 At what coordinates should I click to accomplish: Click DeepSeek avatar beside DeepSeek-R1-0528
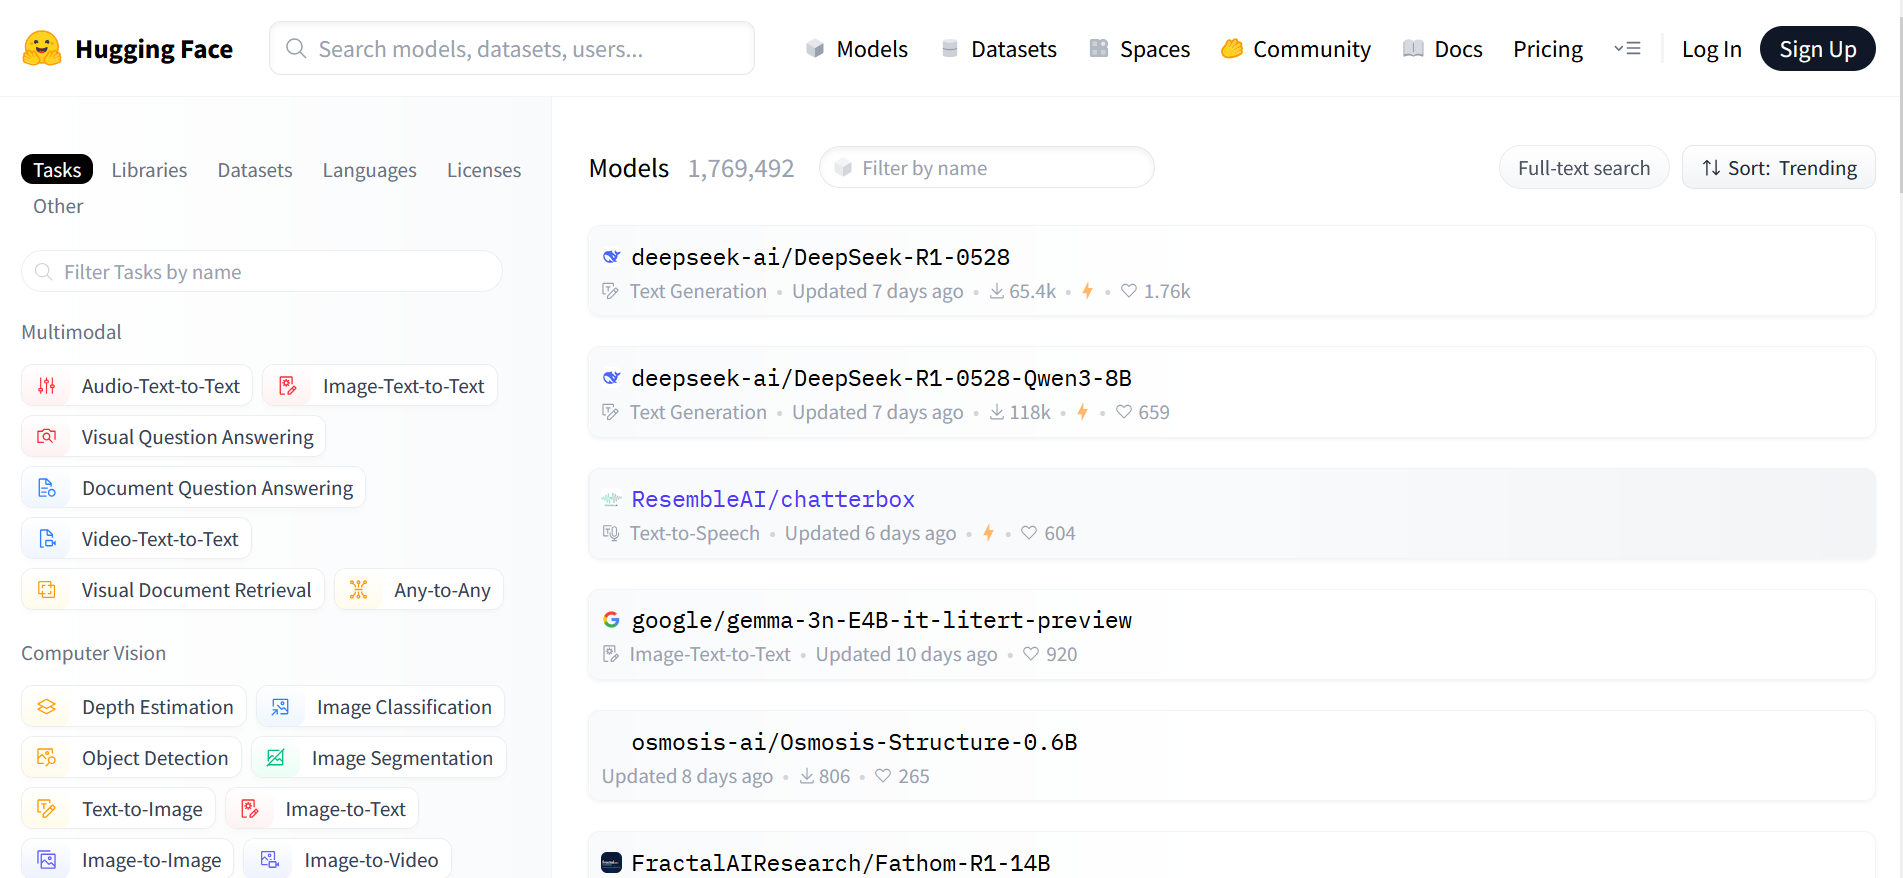[611, 257]
